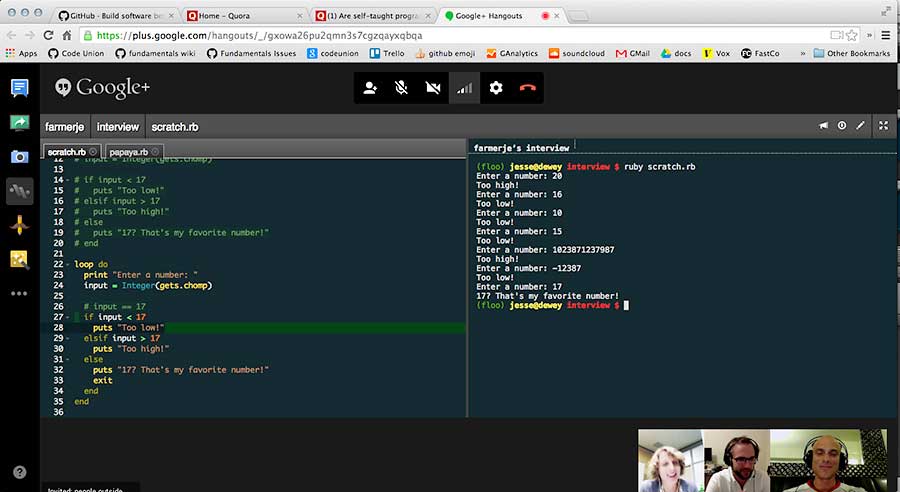Start screenshare from the left sidebar
Screen dimensions: 900x492
[19, 122]
